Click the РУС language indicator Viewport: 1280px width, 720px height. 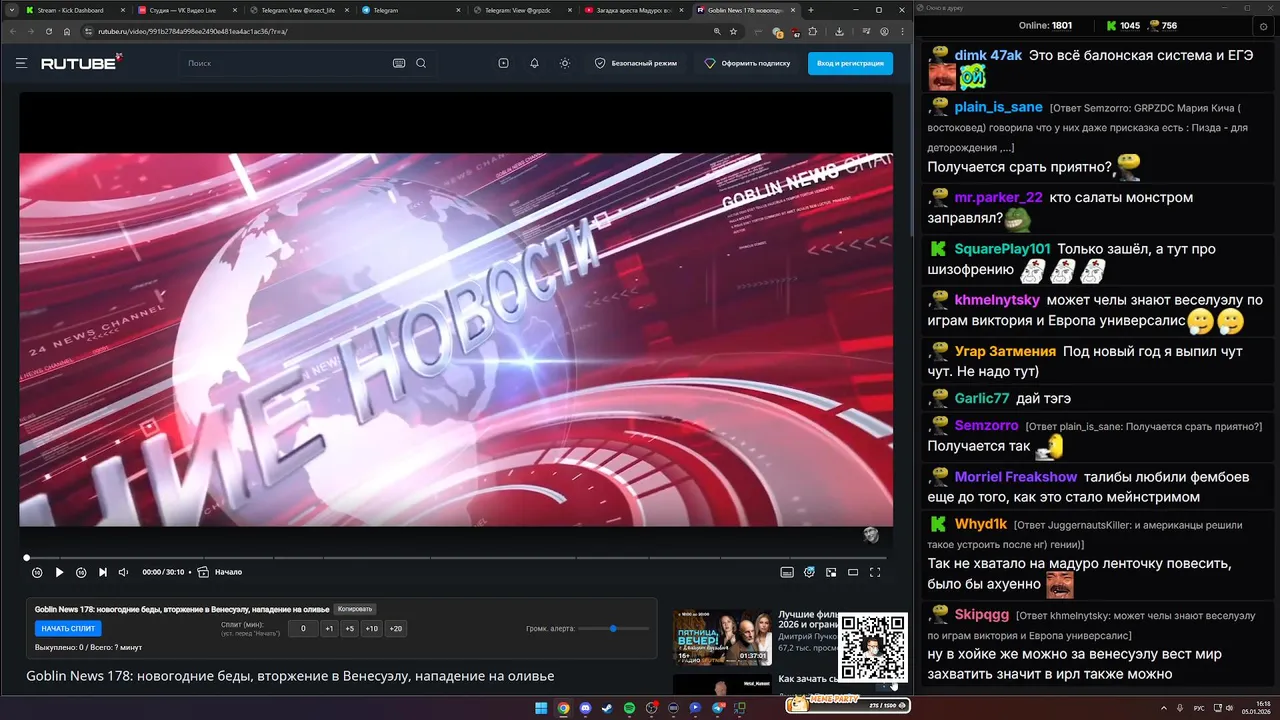tap(1199, 708)
